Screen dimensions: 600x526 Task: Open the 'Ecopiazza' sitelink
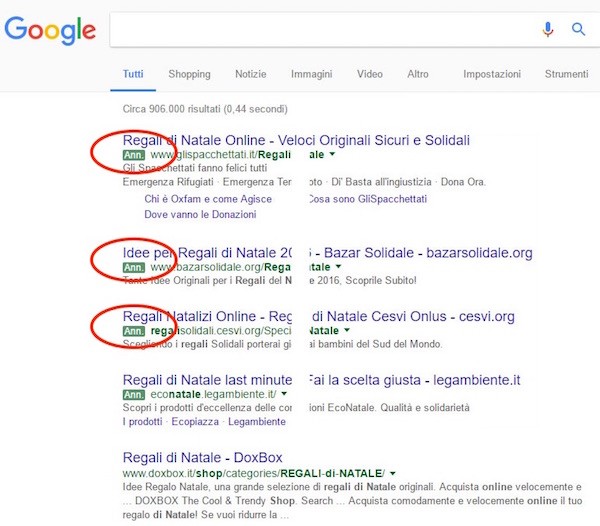click(195, 422)
